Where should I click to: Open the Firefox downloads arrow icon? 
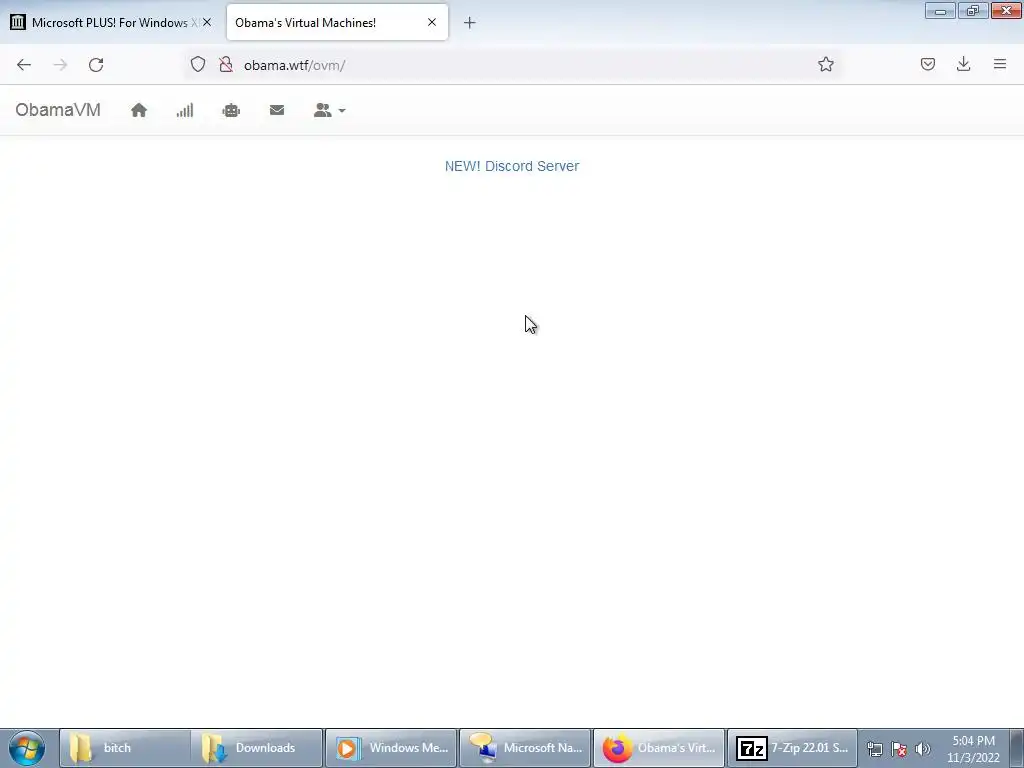963,64
